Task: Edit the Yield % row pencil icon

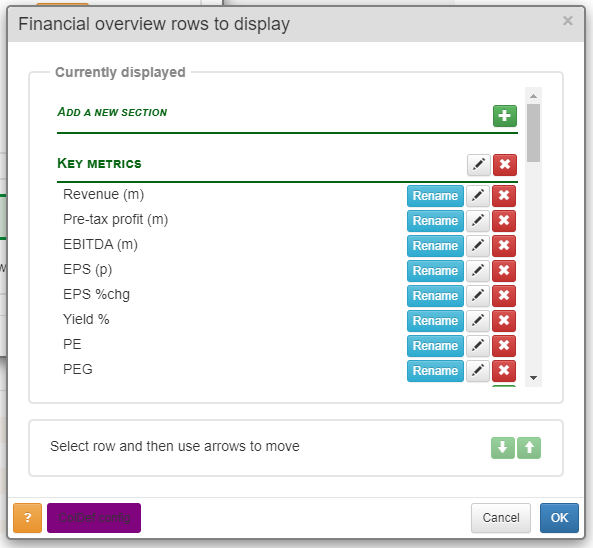Action: point(478,321)
